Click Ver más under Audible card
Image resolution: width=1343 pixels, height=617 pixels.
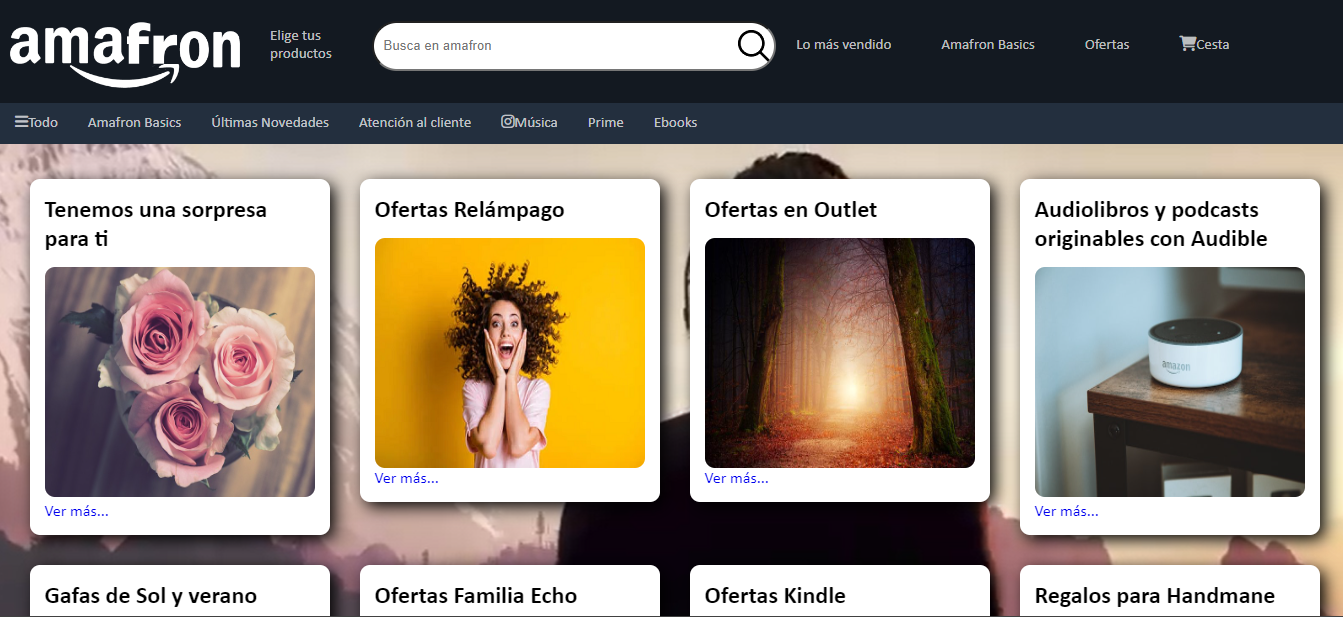pos(1066,511)
